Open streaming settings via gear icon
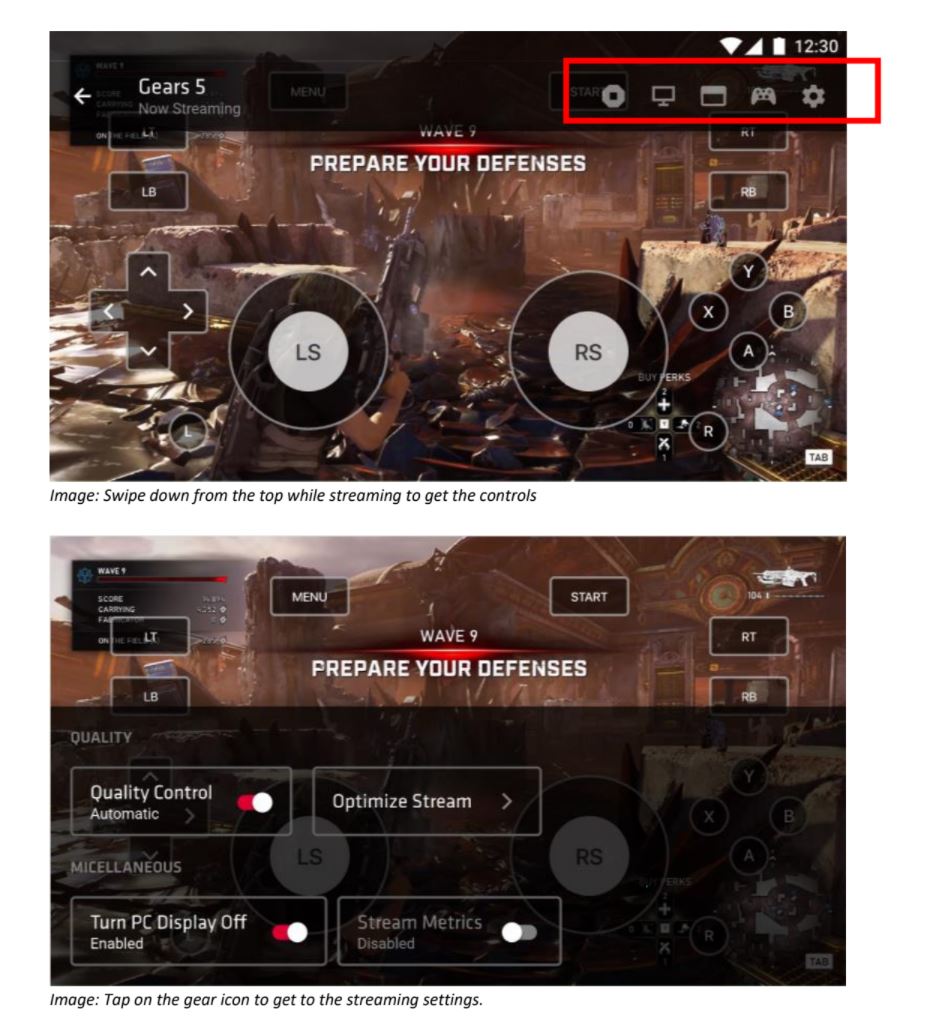 [813, 96]
